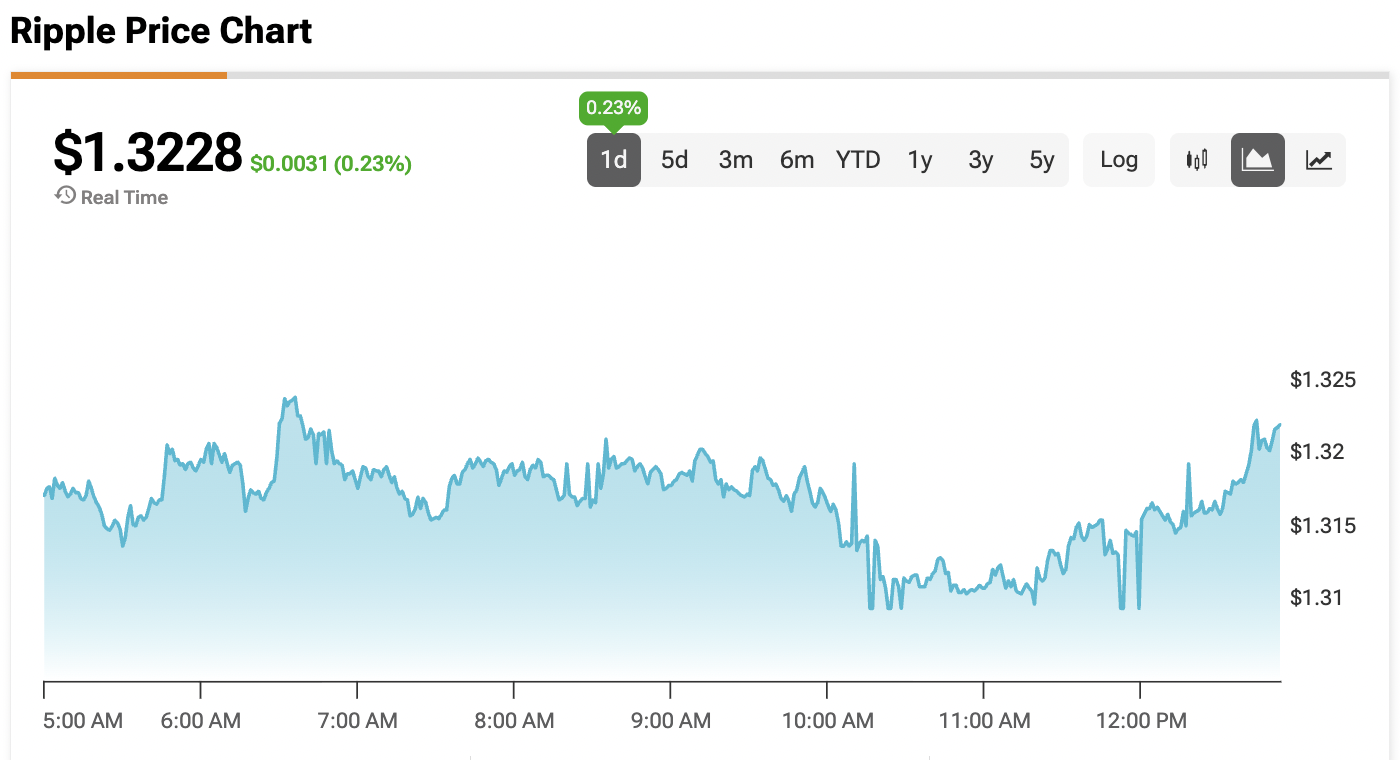This screenshot has width=1400, height=760.
Task: Switch to the 5d time range
Action: pos(675,160)
